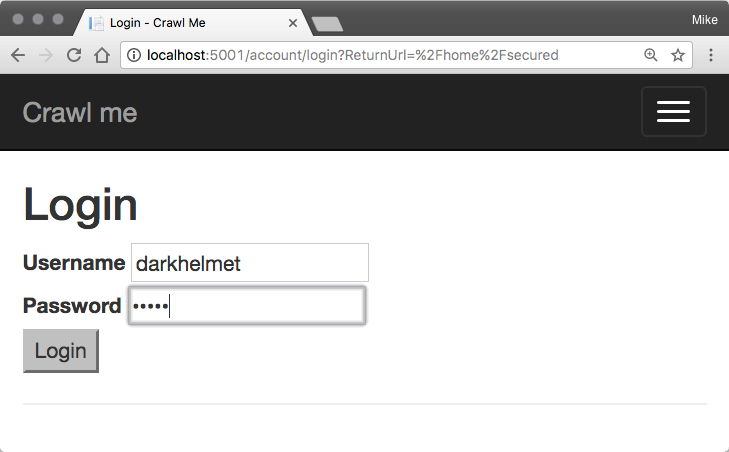Open a new browser tab
The width and height of the screenshot is (729, 452).
(328, 24)
